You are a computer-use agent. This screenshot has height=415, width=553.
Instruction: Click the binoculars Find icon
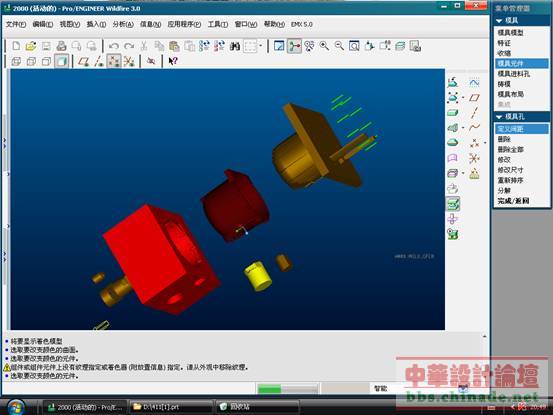[x=235, y=46]
